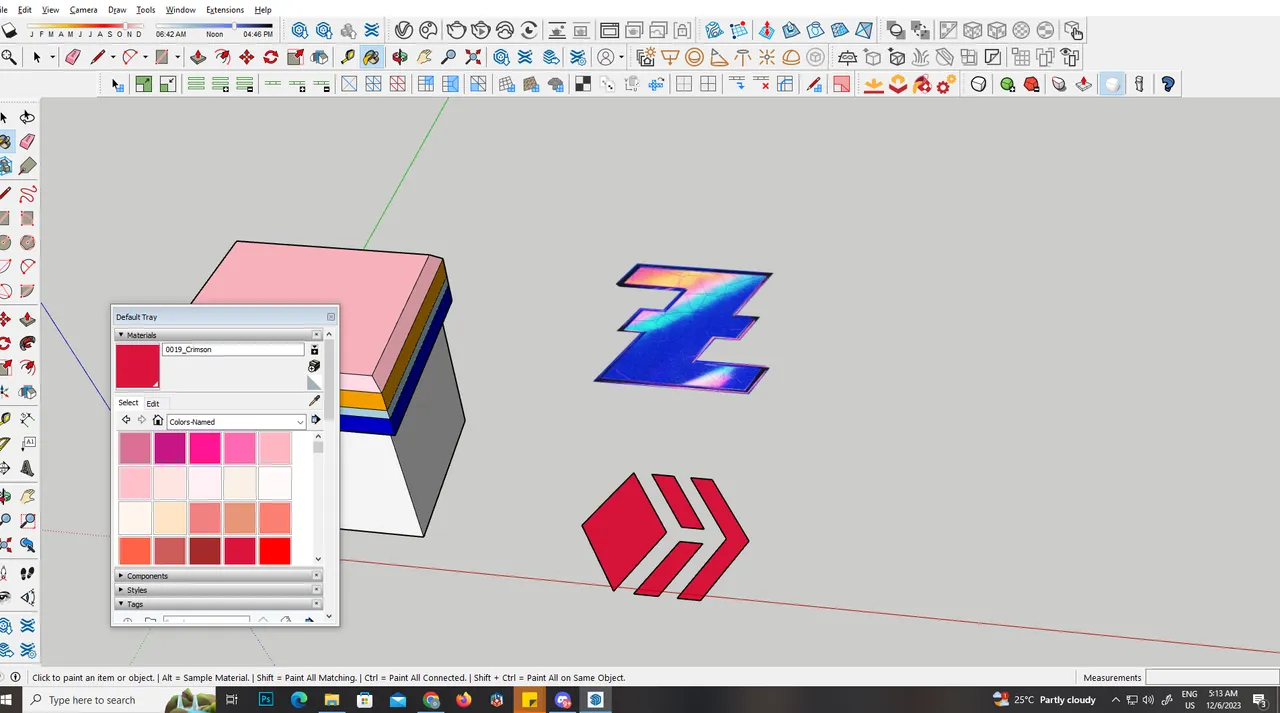This screenshot has height=713, width=1280.
Task: Activate the Move tool in the top toolbar
Action: coord(246,57)
